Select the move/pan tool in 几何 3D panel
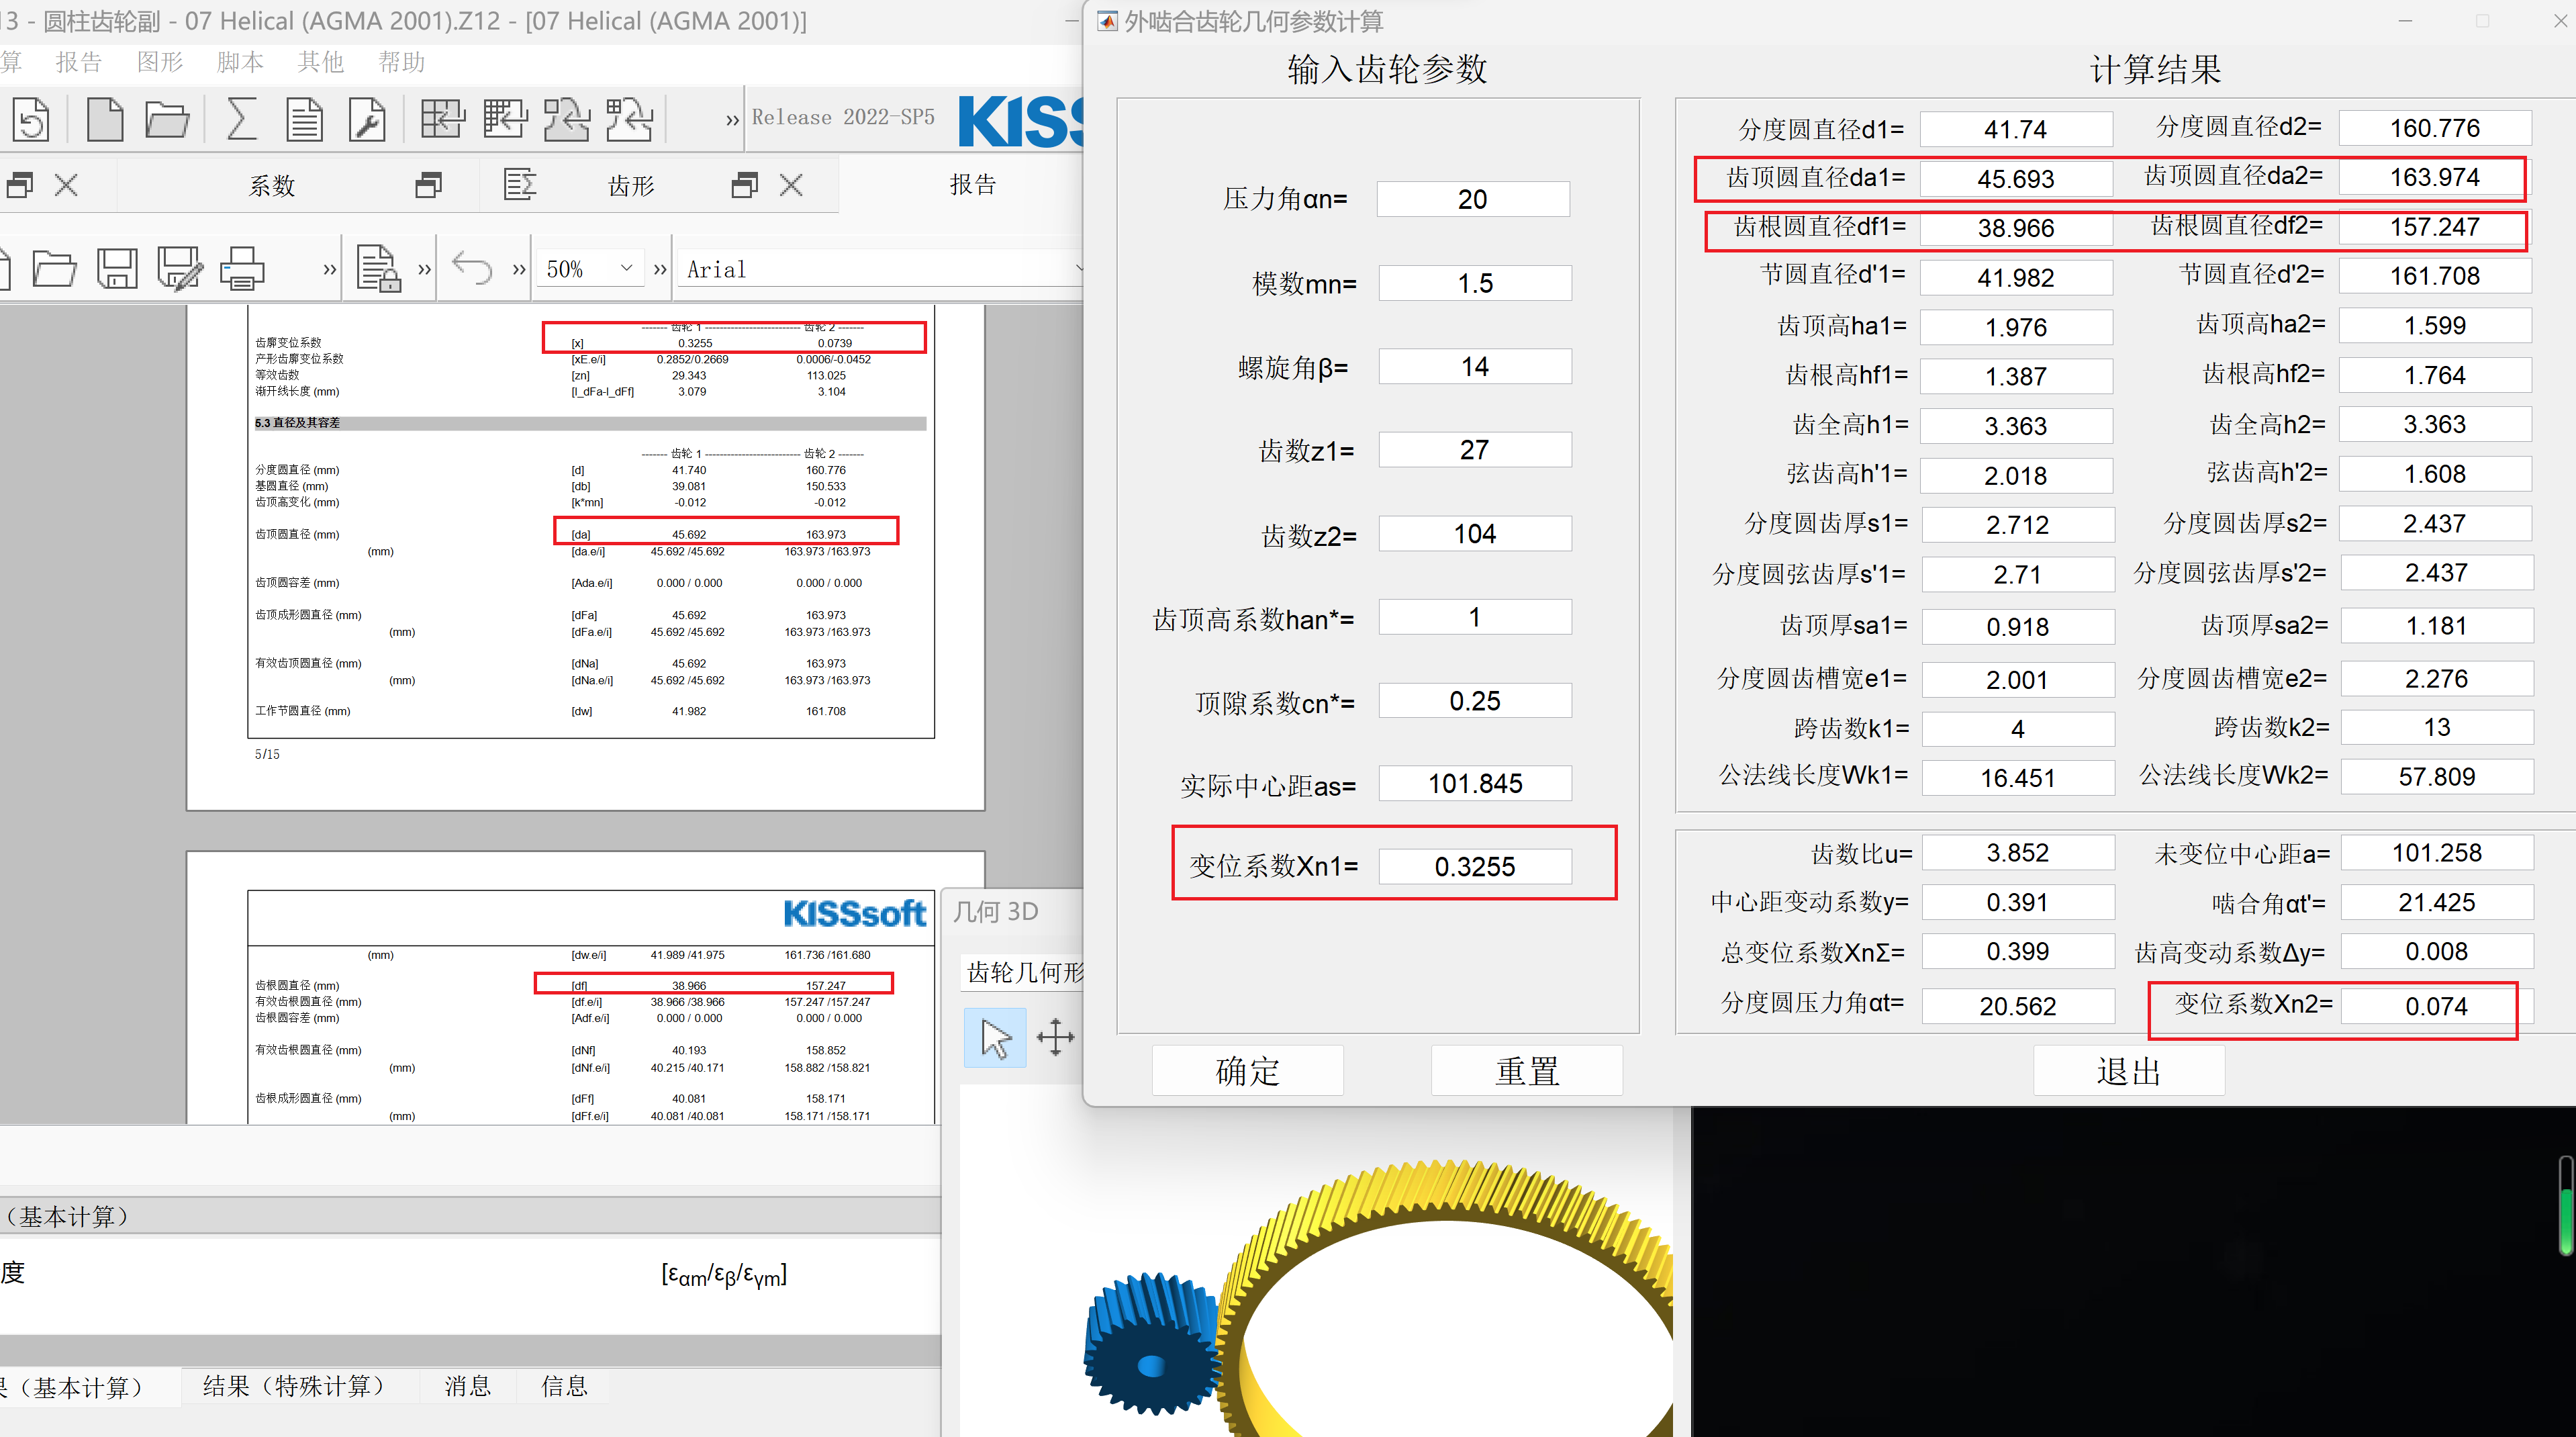Image resolution: width=2576 pixels, height=1437 pixels. [x=1056, y=1038]
